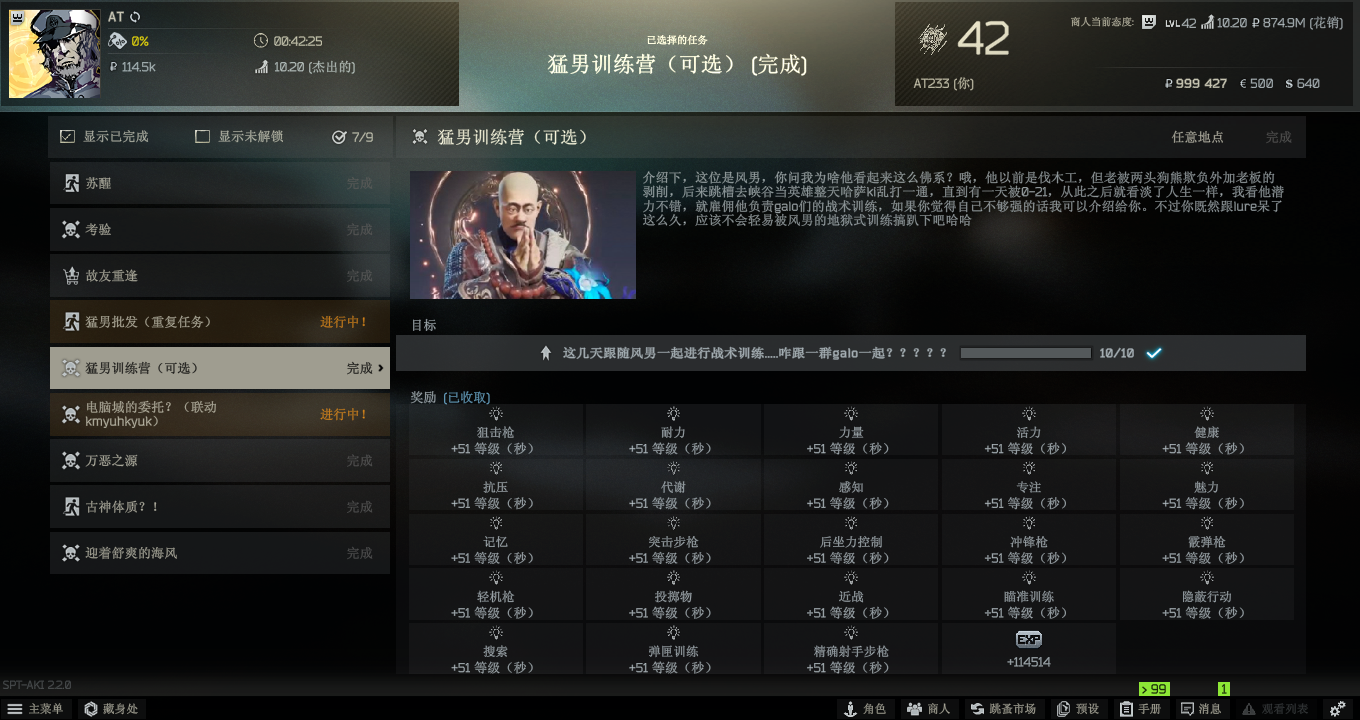The image size is (1360, 720).
Task: Expand the 猛男训练营 task arrow
Action: coord(381,368)
